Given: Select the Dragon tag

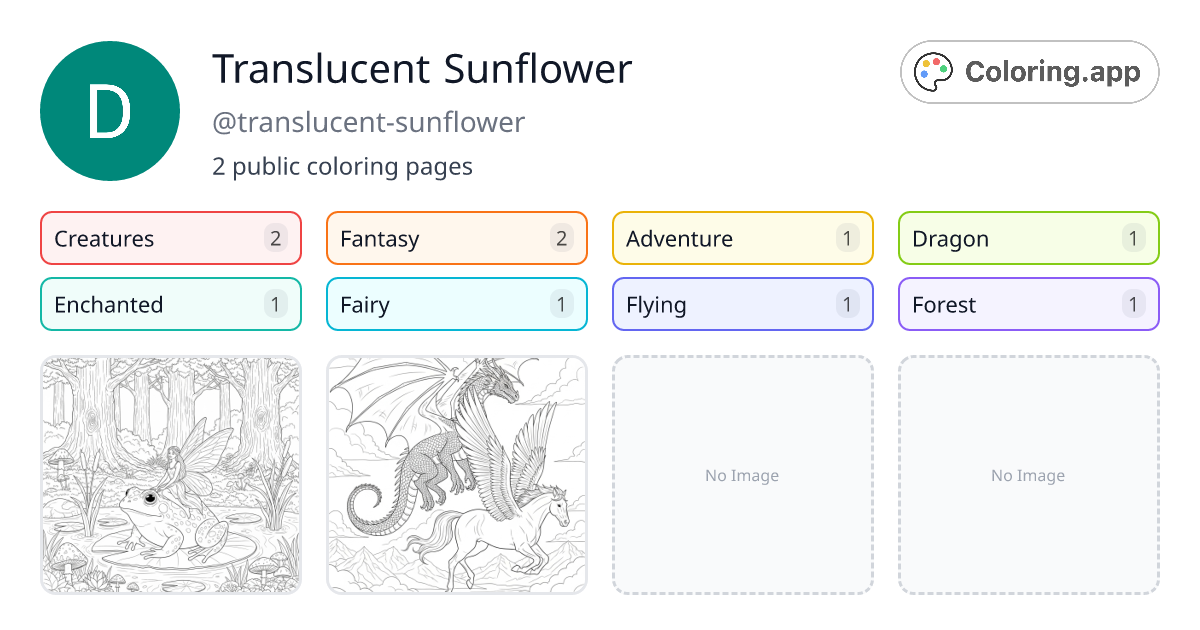Looking at the screenshot, I should pos(1029,238).
